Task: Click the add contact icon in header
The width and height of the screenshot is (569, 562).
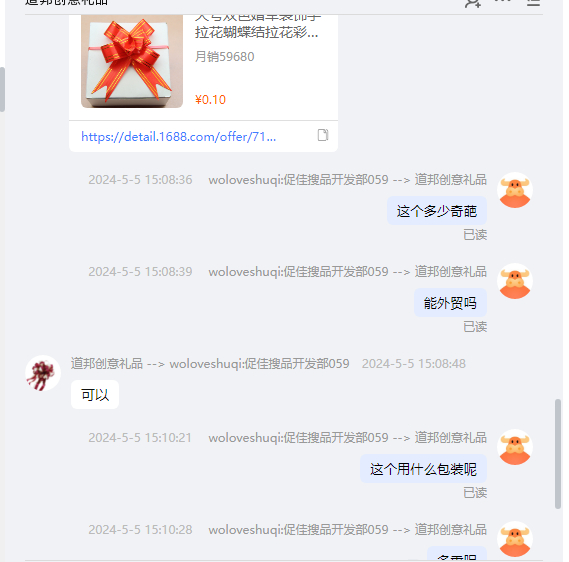Action: pos(473,3)
